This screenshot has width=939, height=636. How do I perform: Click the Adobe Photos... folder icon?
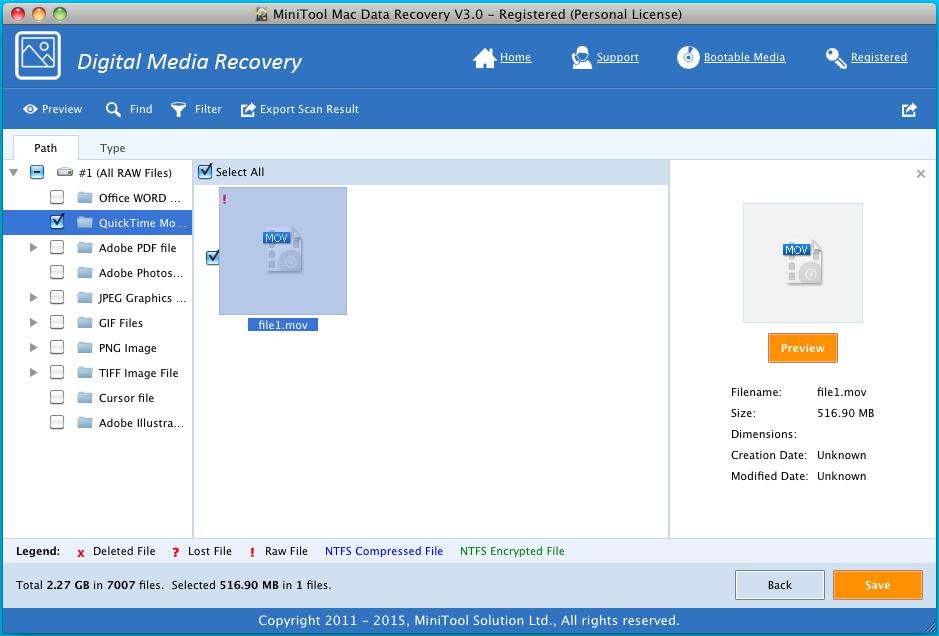click(x=84, y=272)
